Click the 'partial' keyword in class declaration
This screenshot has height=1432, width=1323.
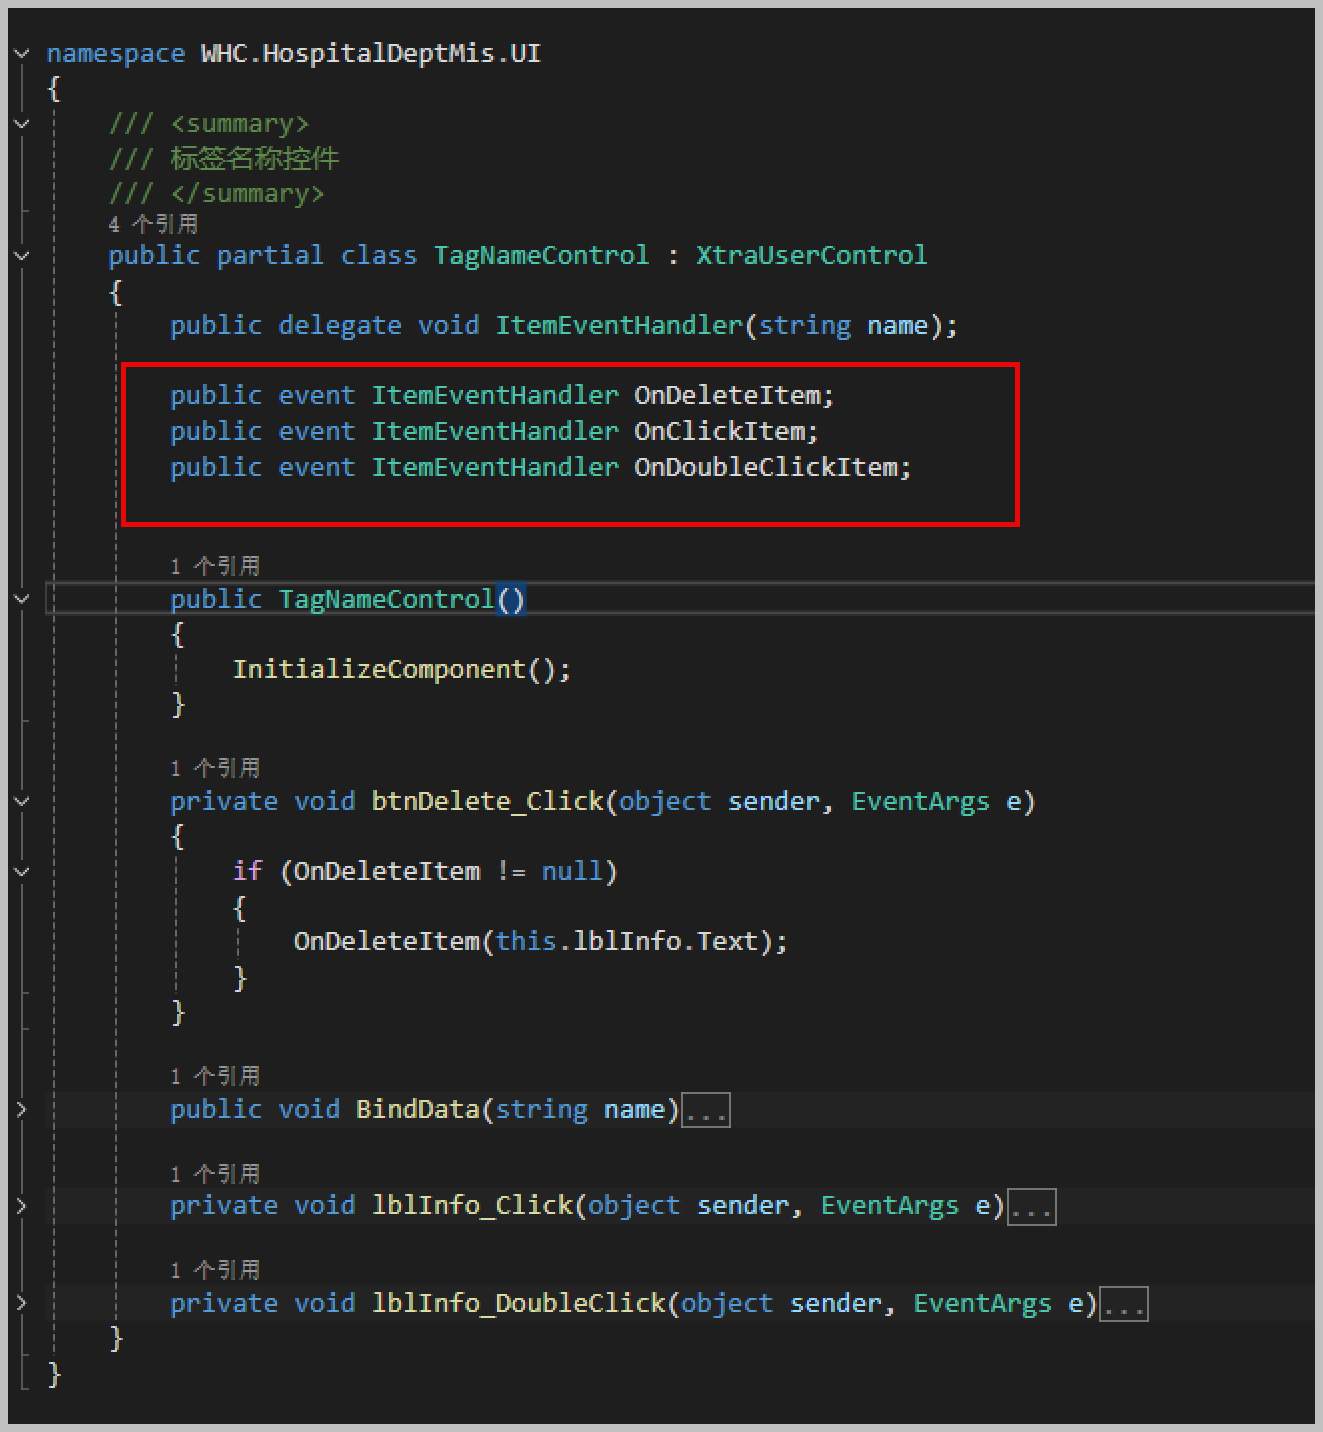tap(270, 256)
